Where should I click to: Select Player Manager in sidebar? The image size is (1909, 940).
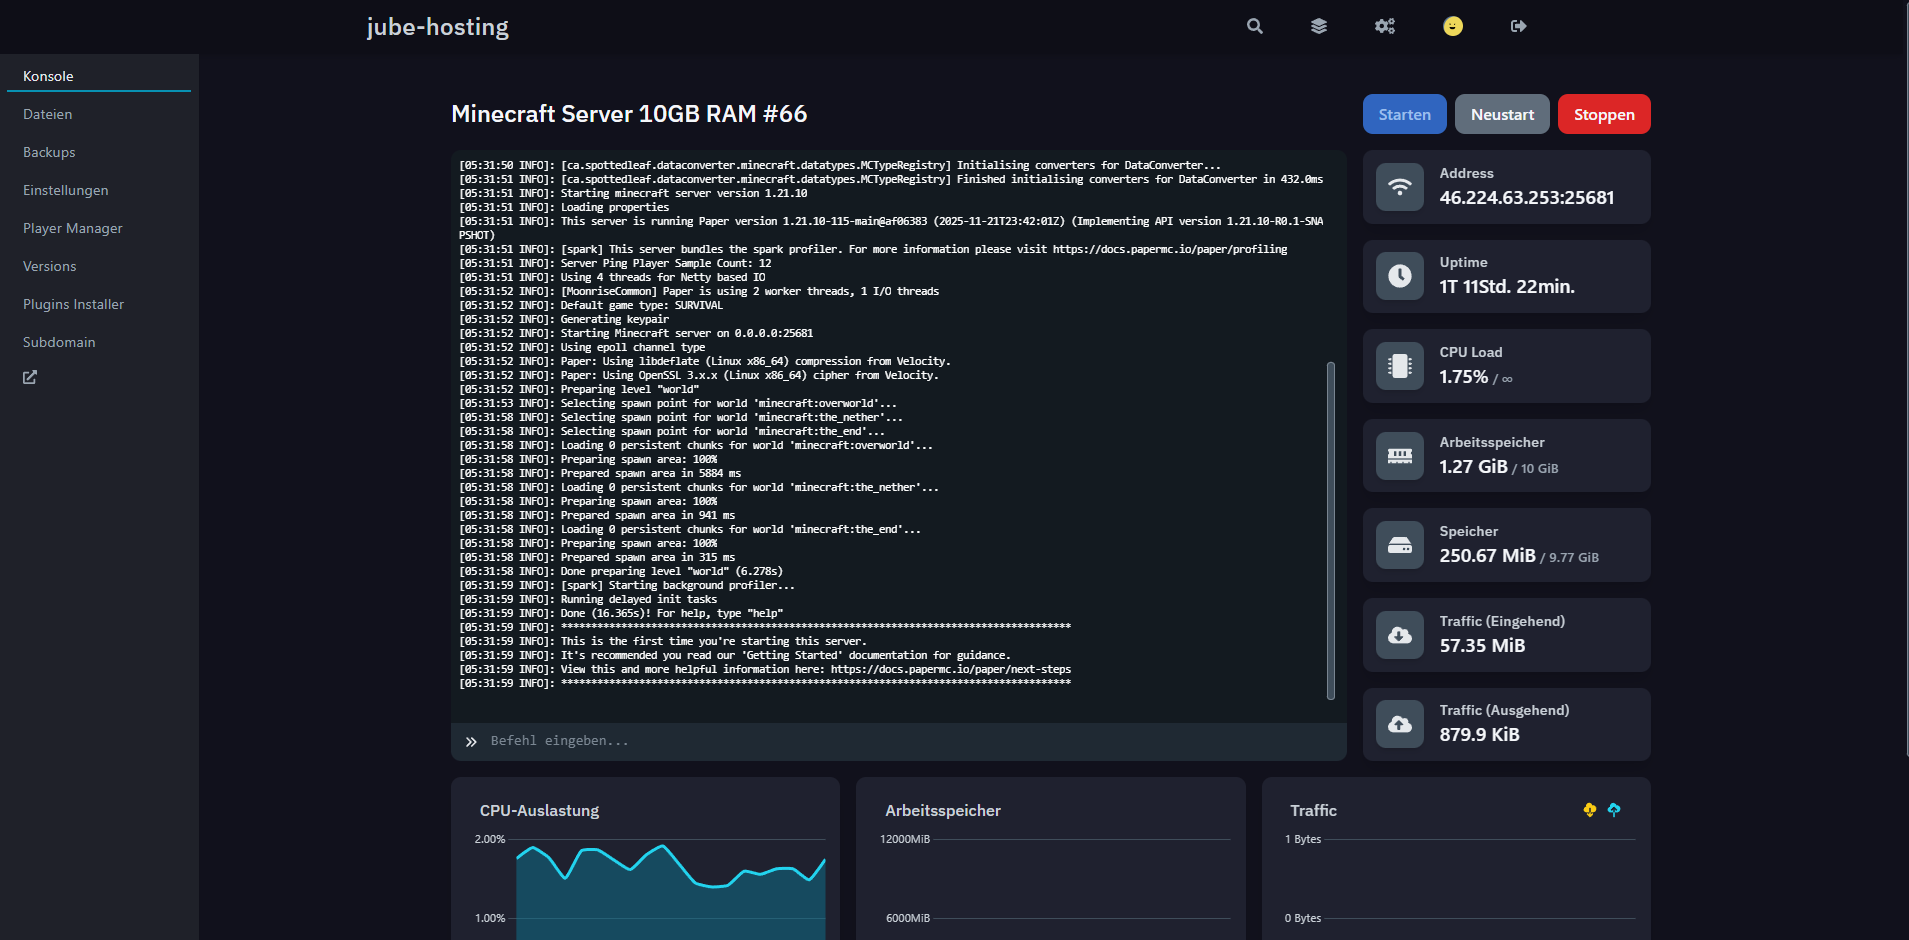click(73, 228)
